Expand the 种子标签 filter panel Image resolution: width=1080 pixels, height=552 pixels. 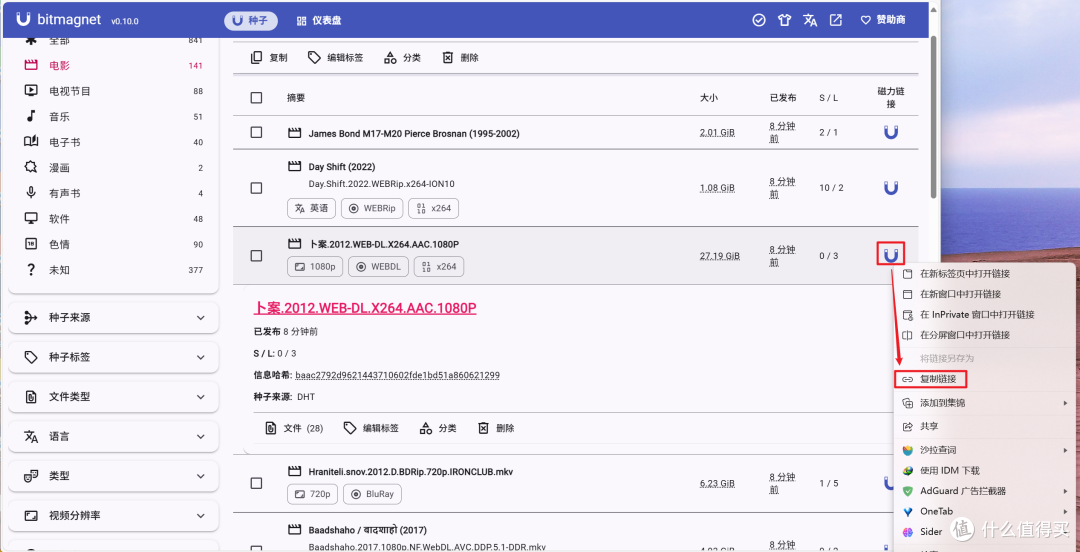point(114,358)
